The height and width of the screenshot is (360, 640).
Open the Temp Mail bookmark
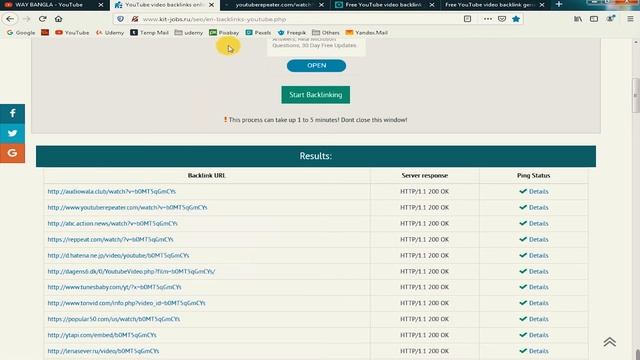tap(149, 33)
